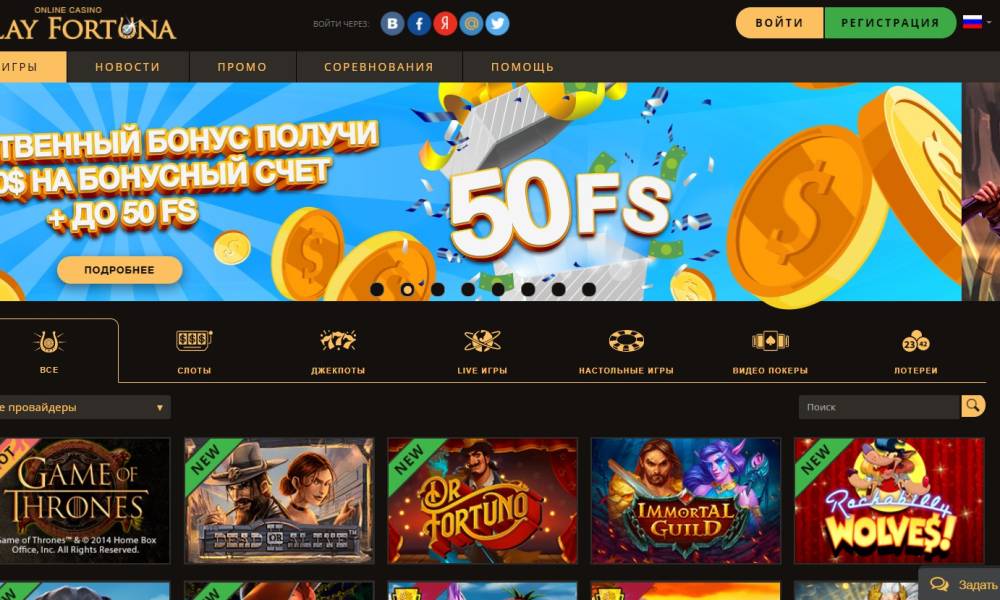Open the Russian flag language dropdown
The image size is (1000, 600).
click(977, 22)
